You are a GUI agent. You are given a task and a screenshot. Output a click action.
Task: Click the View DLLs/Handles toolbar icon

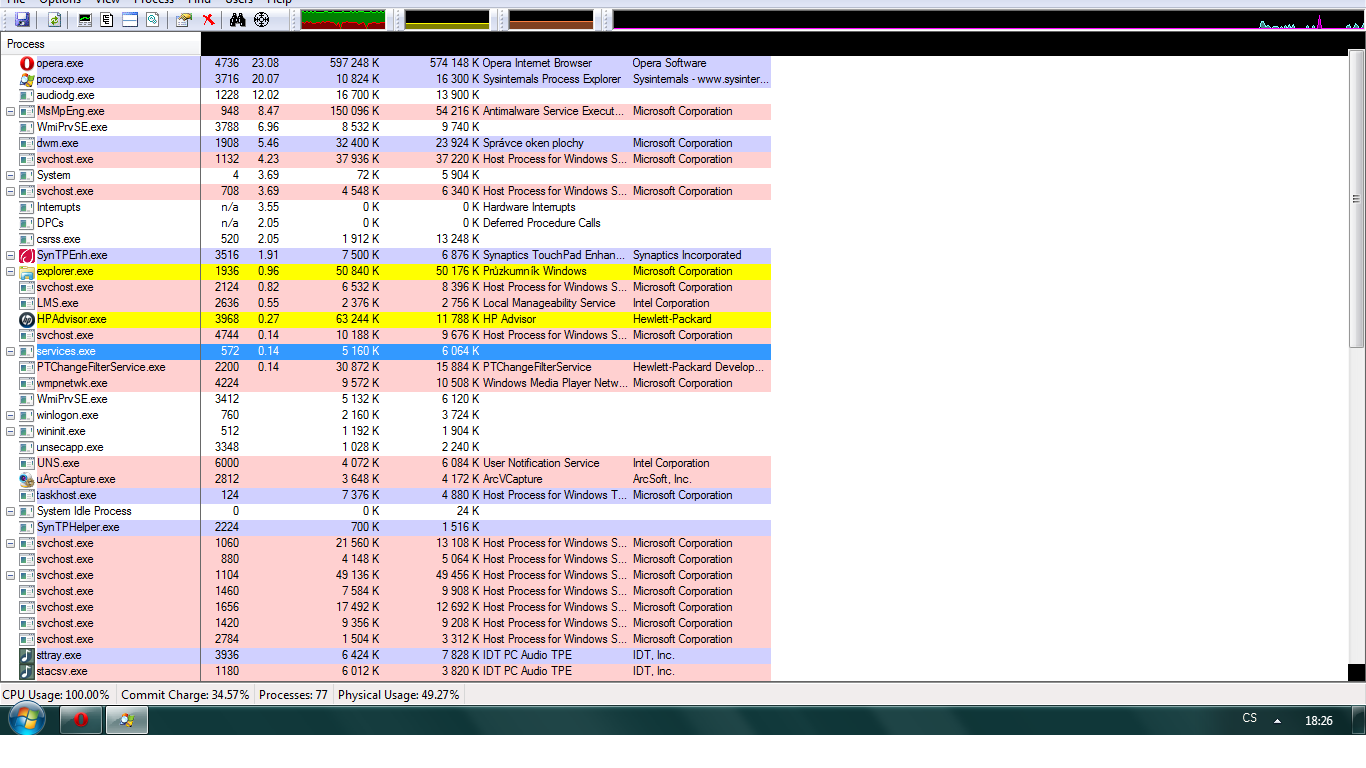click(x=152, y=20)
